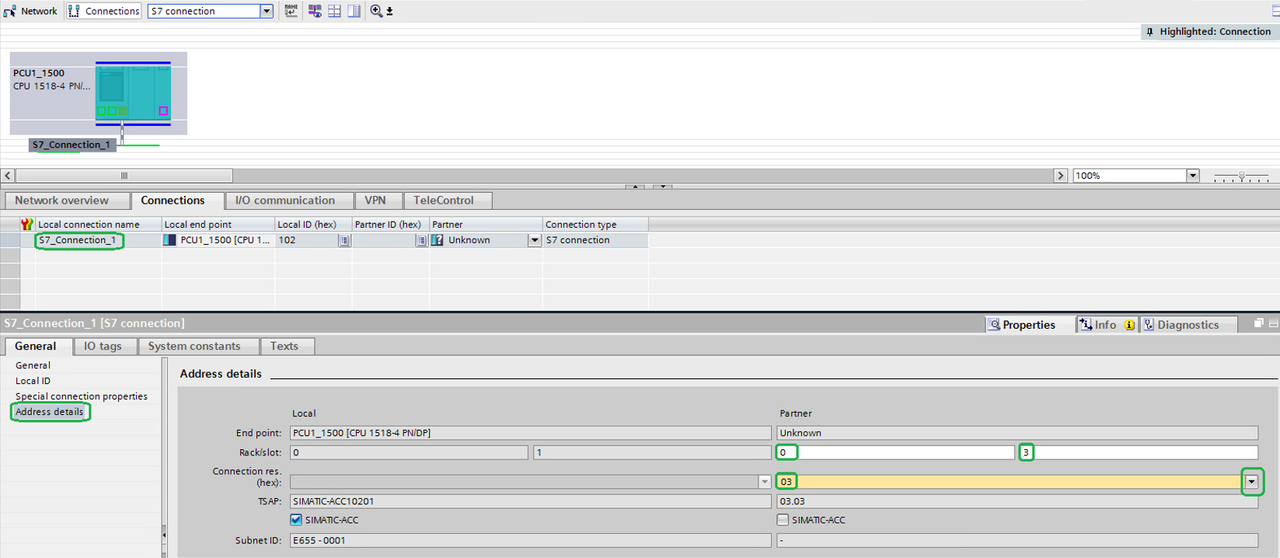Click the Partner slot field with value 3
This screenshot has width=1280, height=558.
[1138, 453]
